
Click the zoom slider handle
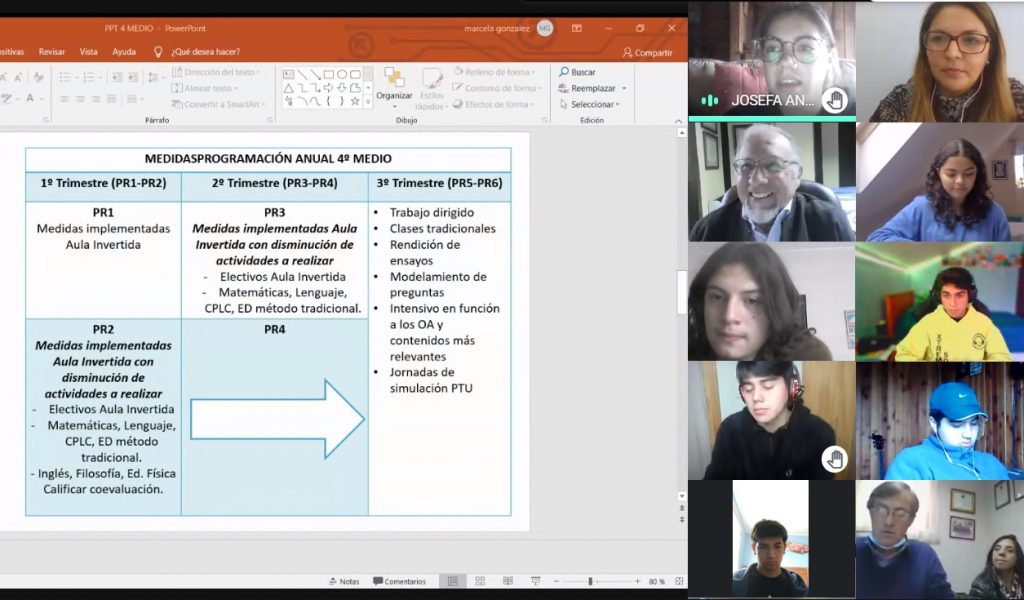590,581
